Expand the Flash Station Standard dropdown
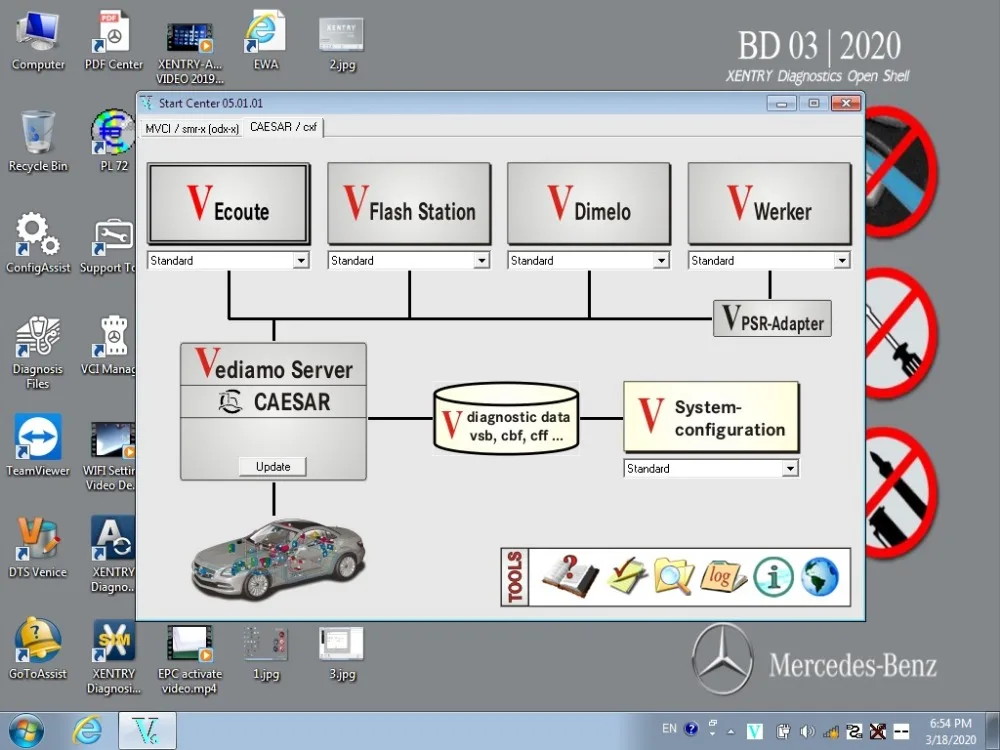The image size is (1000, 750). pyautogui.click(x=482, y=260)
